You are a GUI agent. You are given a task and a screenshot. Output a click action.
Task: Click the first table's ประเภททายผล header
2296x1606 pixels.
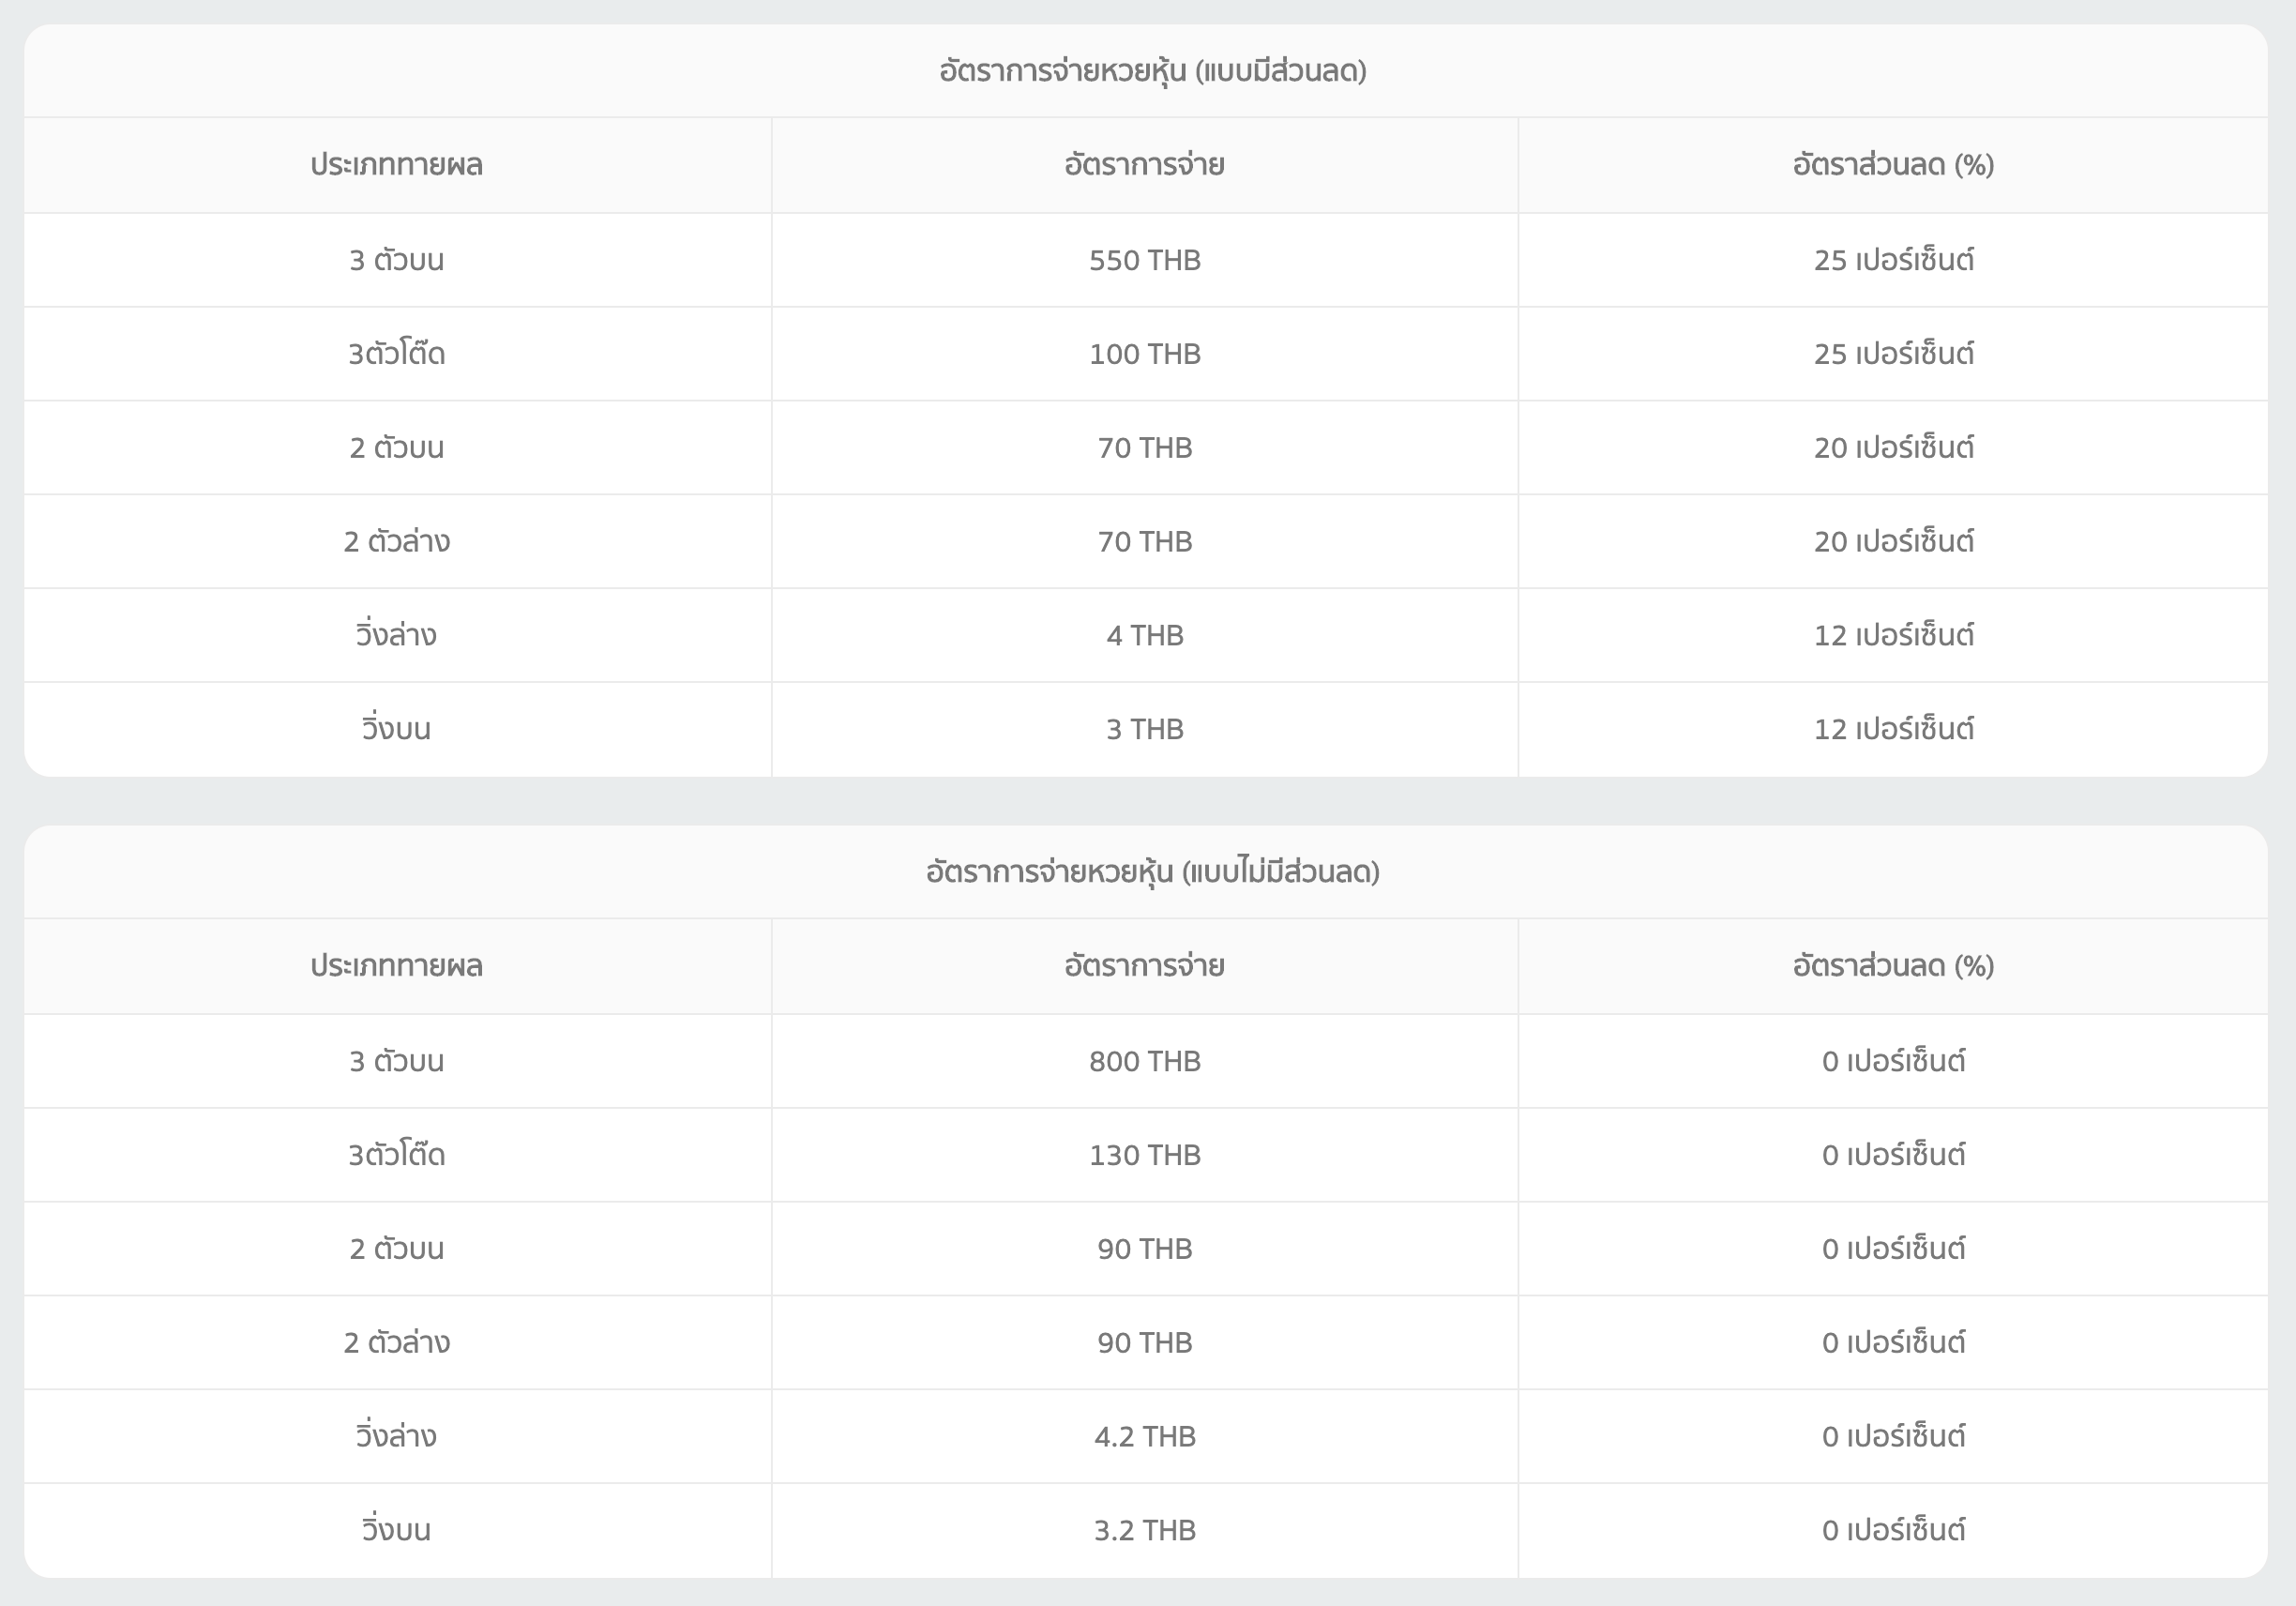[396, 165]
